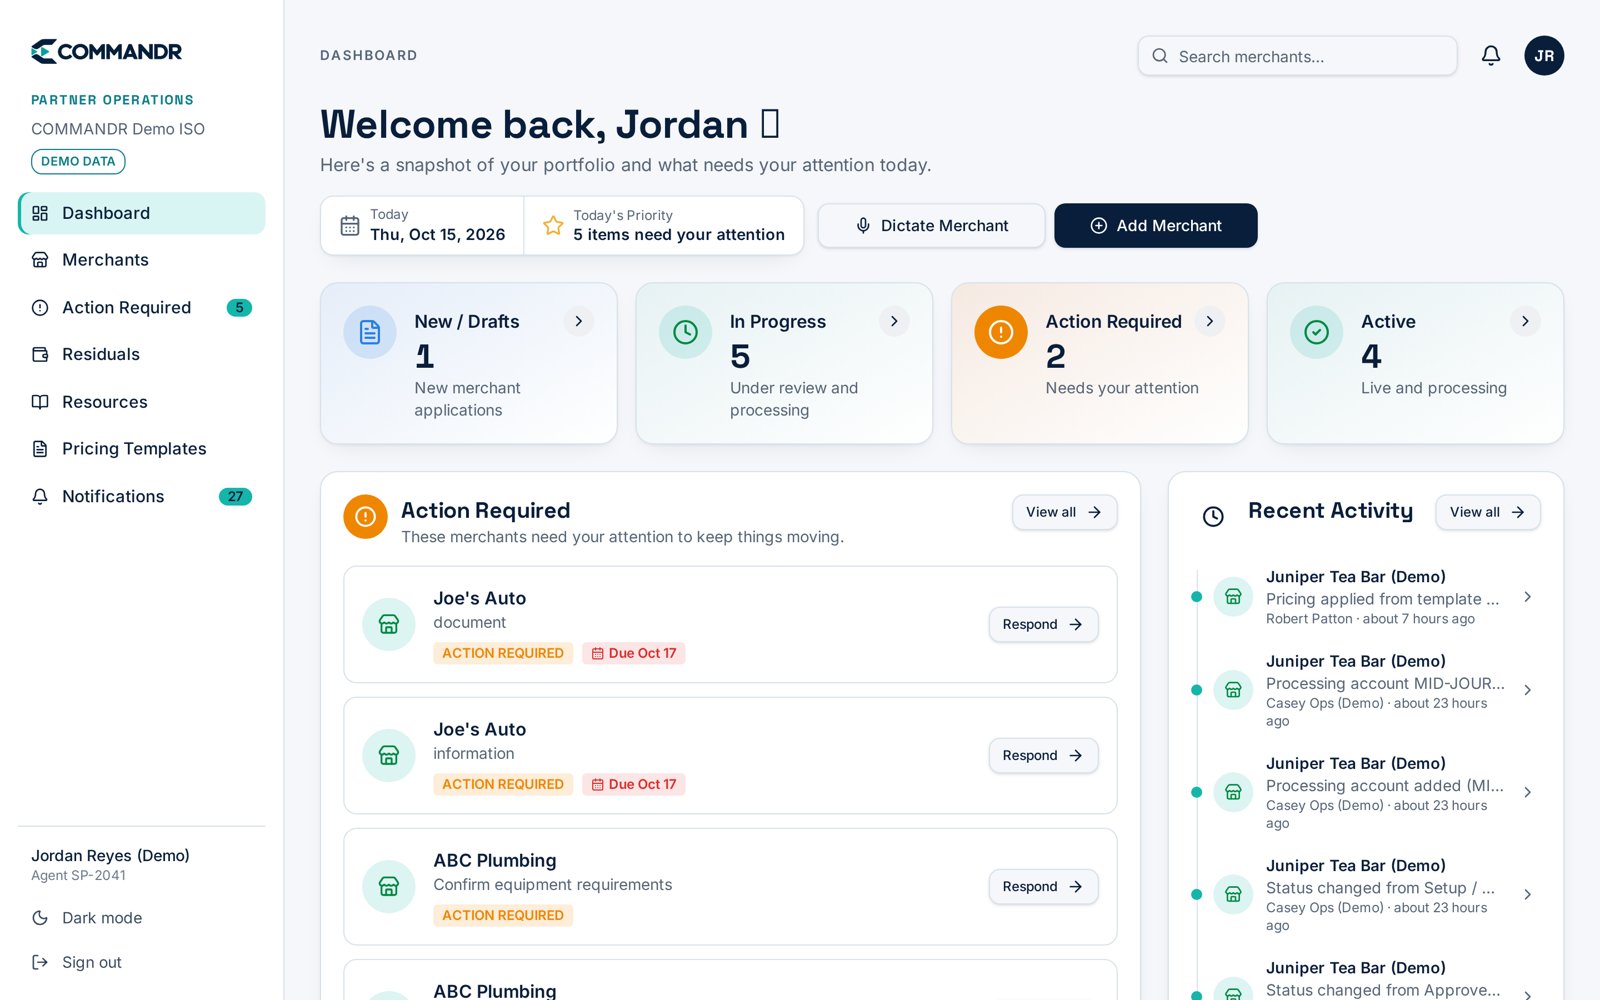Go to Merchants in the sidebar
Image resolution: width=1600 pixels, height=1000 pixels.
[x=142, y=260]
